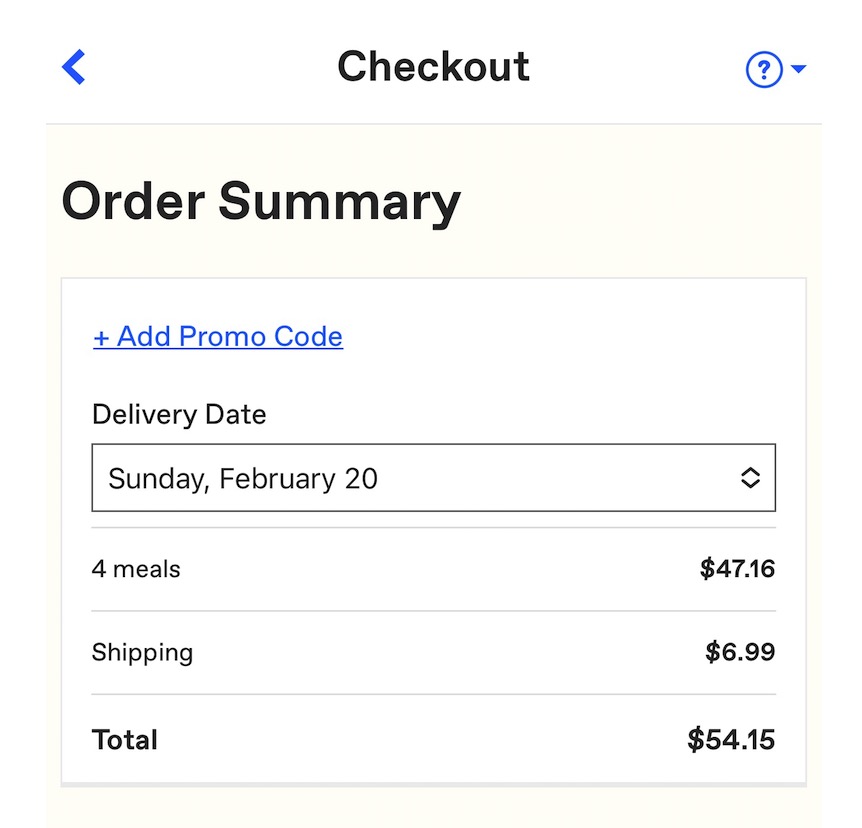Expand the help menu caret arrow

tap(798, 69)
